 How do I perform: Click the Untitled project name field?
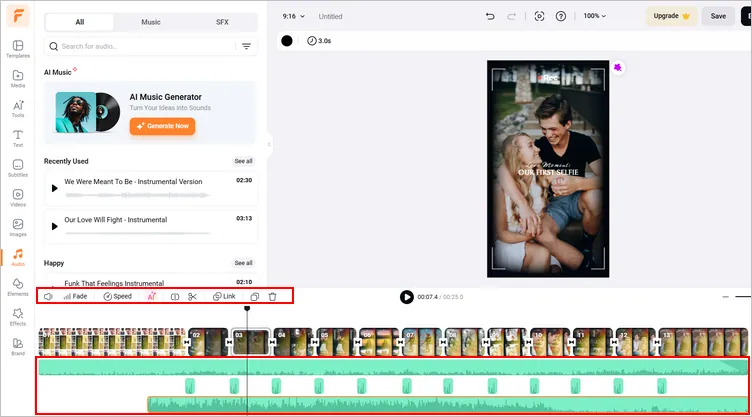pos(330,16)
